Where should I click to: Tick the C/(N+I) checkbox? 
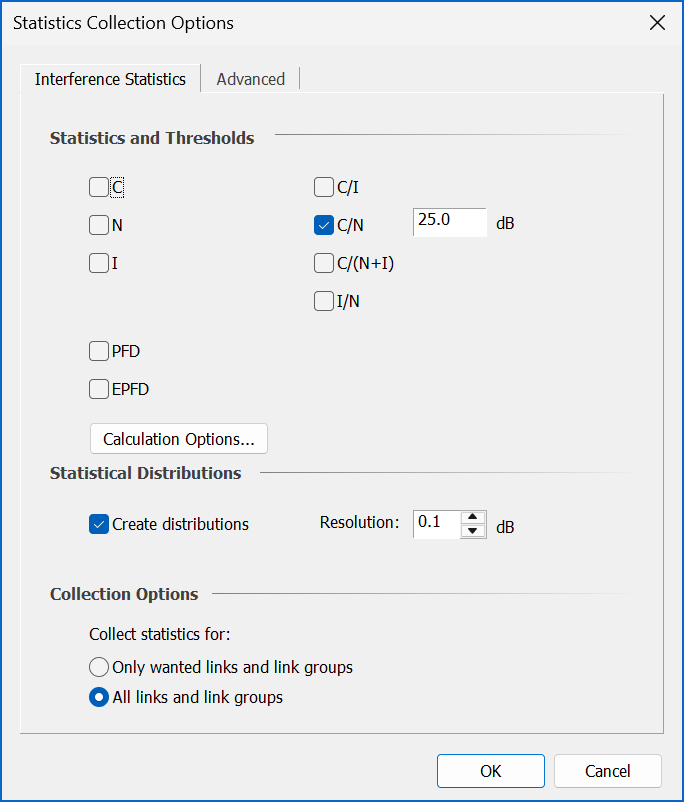pos(324,263)
